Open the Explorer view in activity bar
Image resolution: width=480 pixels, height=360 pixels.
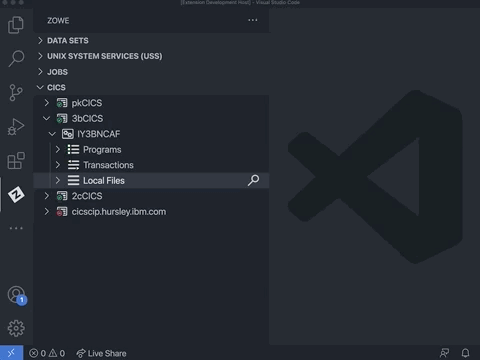(x=16, y=25)
